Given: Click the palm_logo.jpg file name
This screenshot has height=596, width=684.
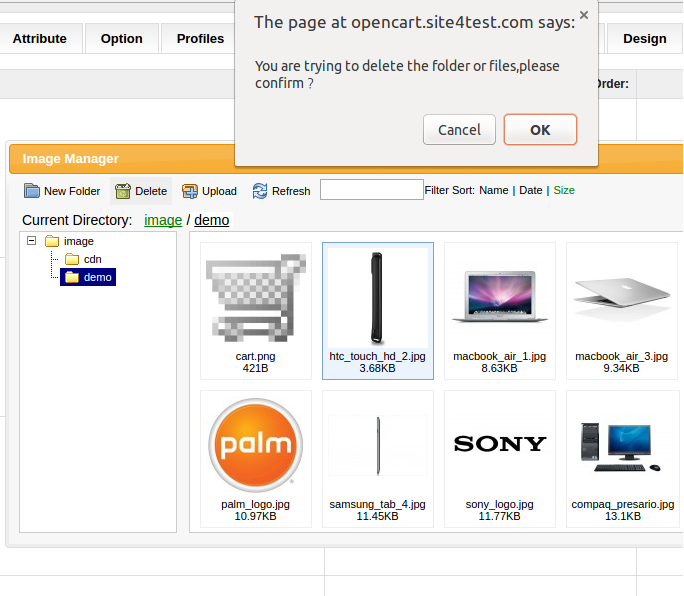Looking at the screenshot, I should click(x=256, y=504).
